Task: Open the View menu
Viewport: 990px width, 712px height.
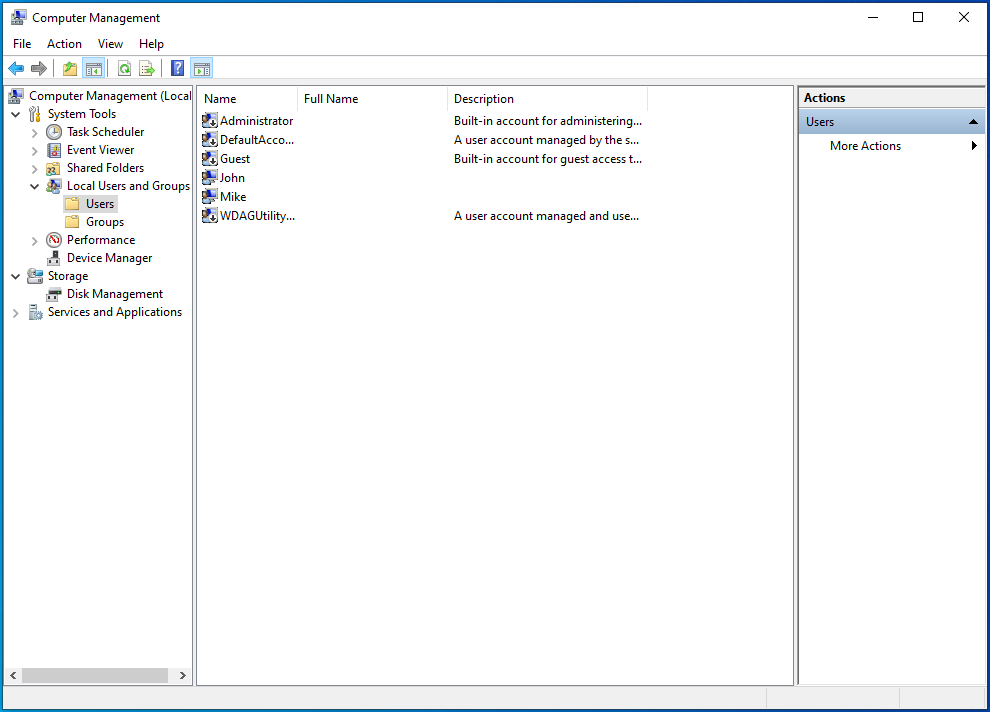Action: 110,44
